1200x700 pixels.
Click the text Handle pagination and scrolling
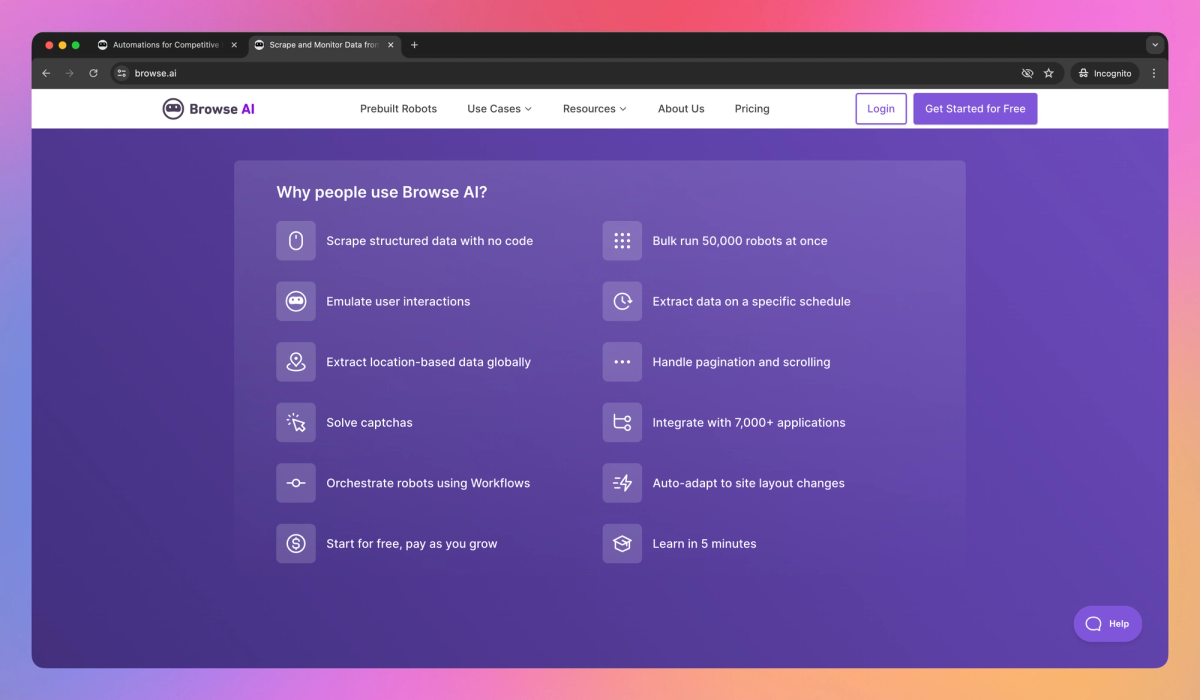[742, 362]
